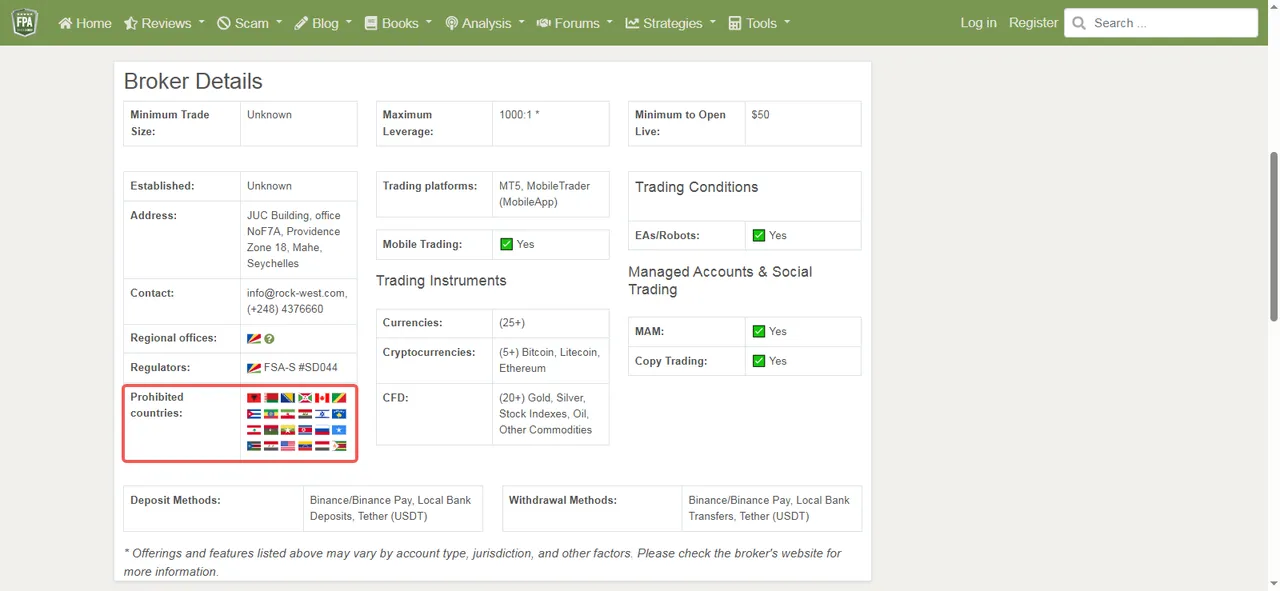
Task: Click the Israel flag in prohibited countries
Action: coord(322,414)
